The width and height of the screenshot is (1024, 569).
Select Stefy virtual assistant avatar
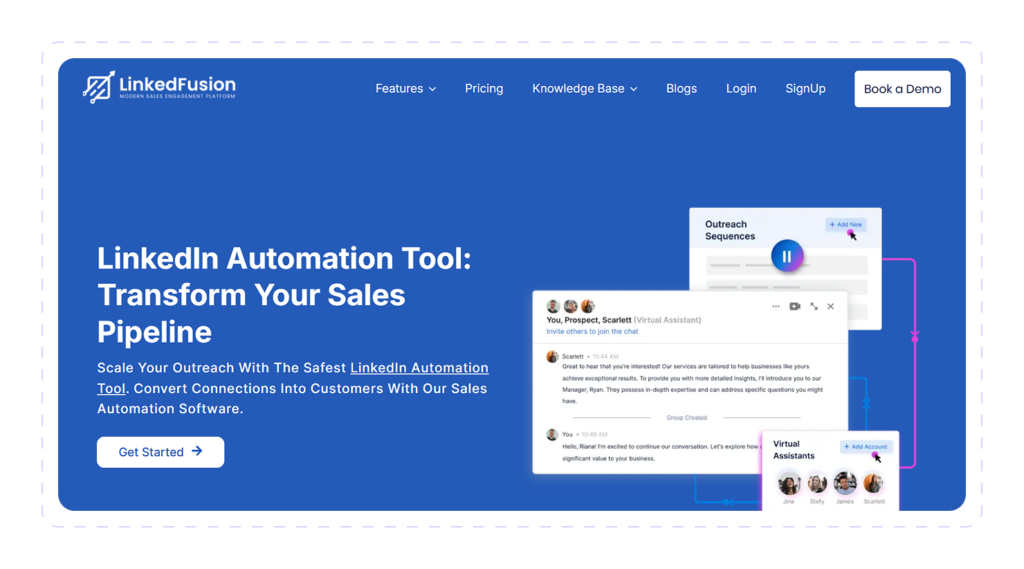tap(817, 484)
